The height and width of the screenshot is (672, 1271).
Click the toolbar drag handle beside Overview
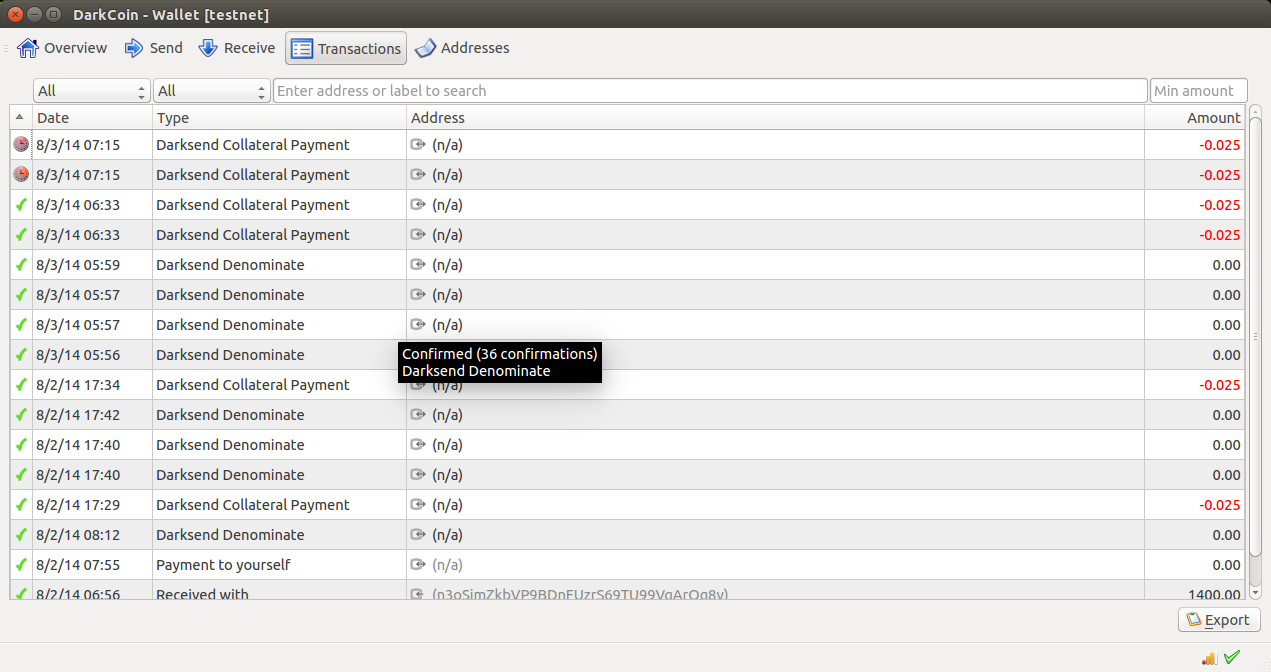pyautogui.click(x=6, y=48)
